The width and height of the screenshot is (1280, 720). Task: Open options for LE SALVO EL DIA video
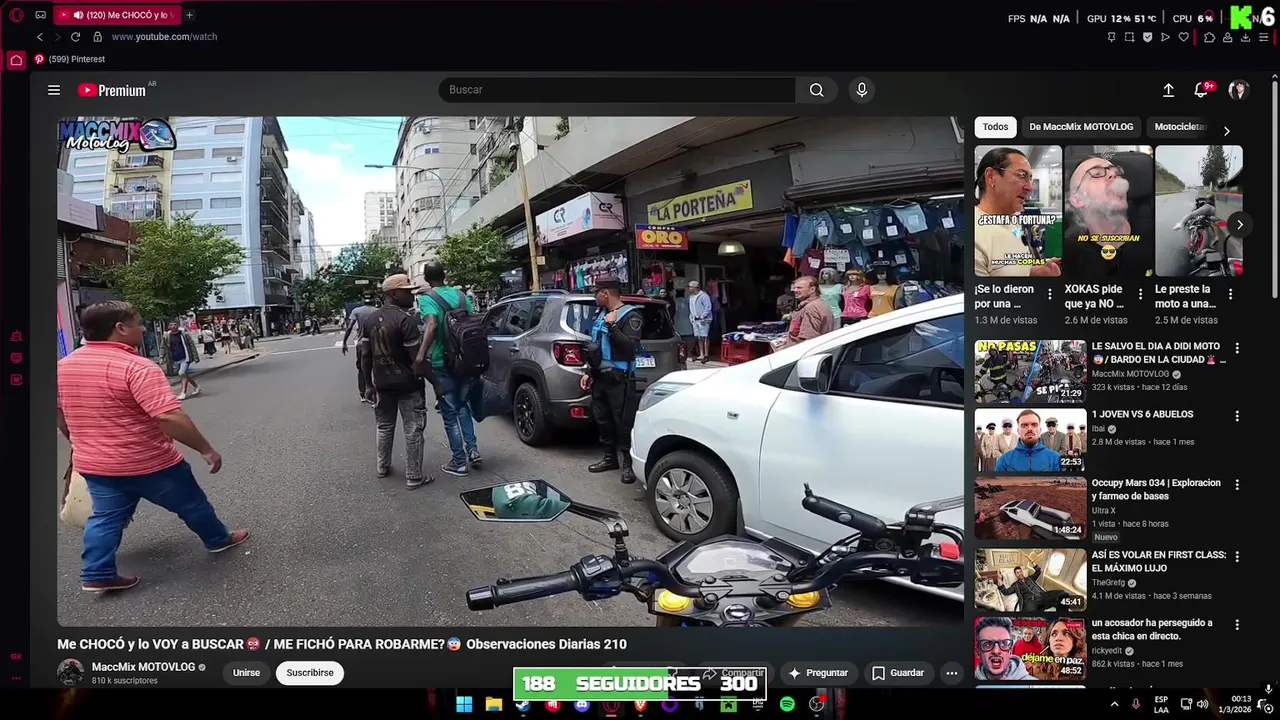click(1237, 348)
